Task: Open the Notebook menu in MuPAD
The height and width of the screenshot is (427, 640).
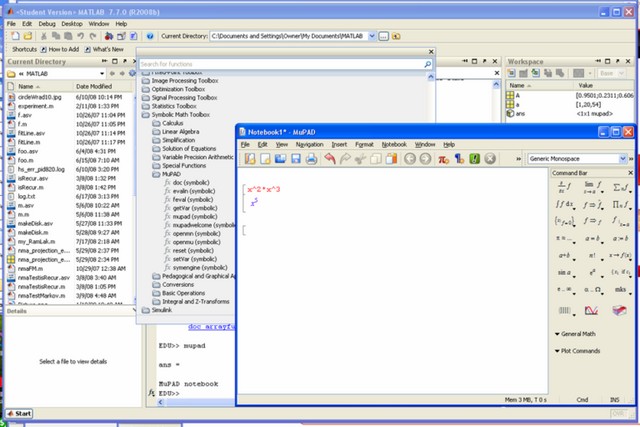Action: [x=394, y=145]
